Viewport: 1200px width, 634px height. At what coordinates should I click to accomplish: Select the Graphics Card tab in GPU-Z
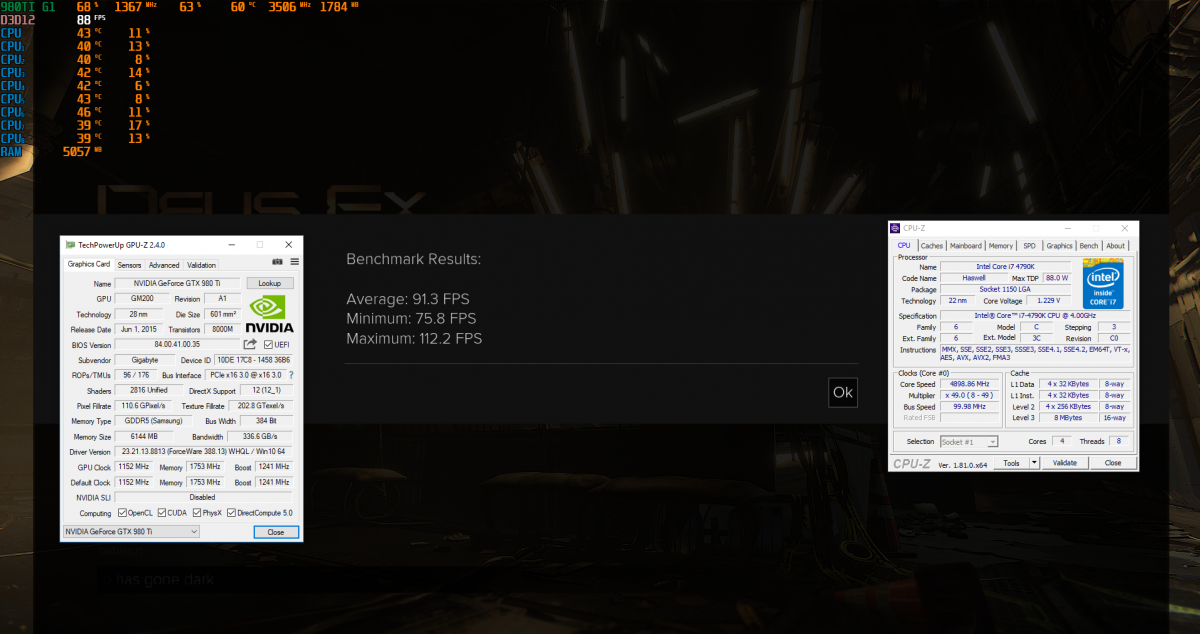pyautogui.click(x=89, y=264)
